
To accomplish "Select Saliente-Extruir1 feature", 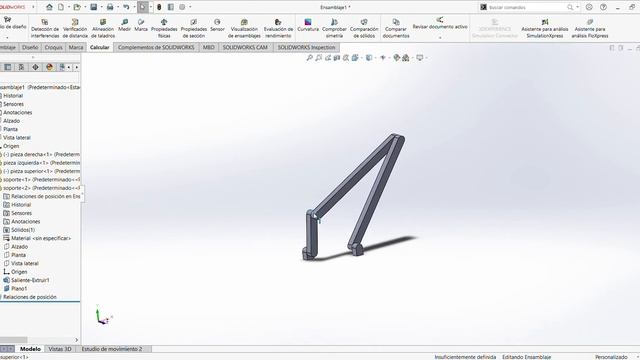I will point(30,280).
